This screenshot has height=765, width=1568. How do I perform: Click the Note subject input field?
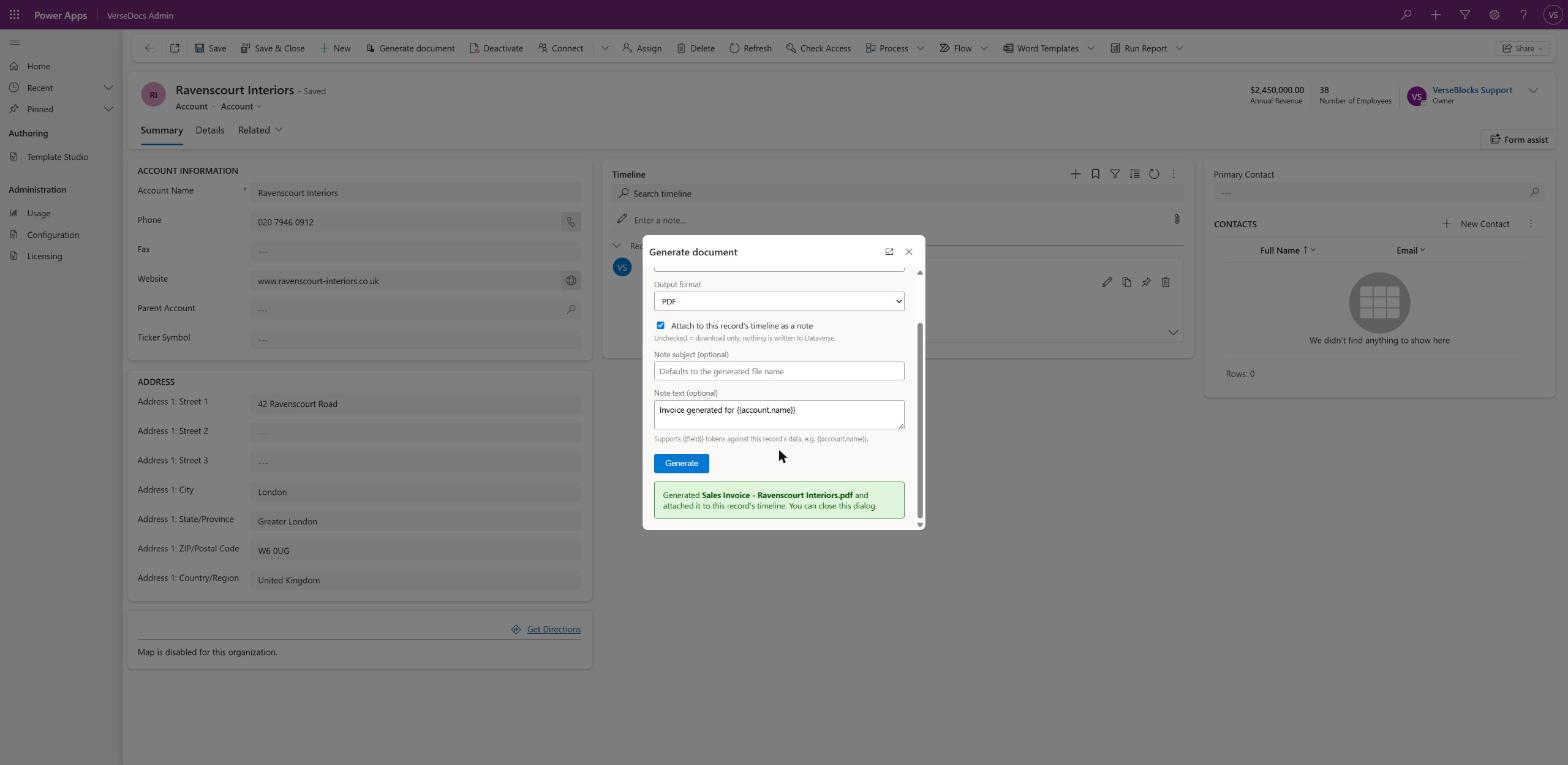(779, 371)
